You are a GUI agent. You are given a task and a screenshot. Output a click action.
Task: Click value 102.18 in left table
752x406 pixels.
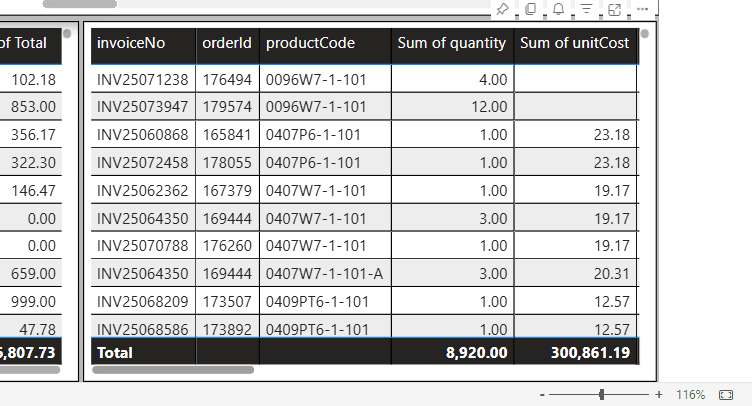(x=34, y=80)
